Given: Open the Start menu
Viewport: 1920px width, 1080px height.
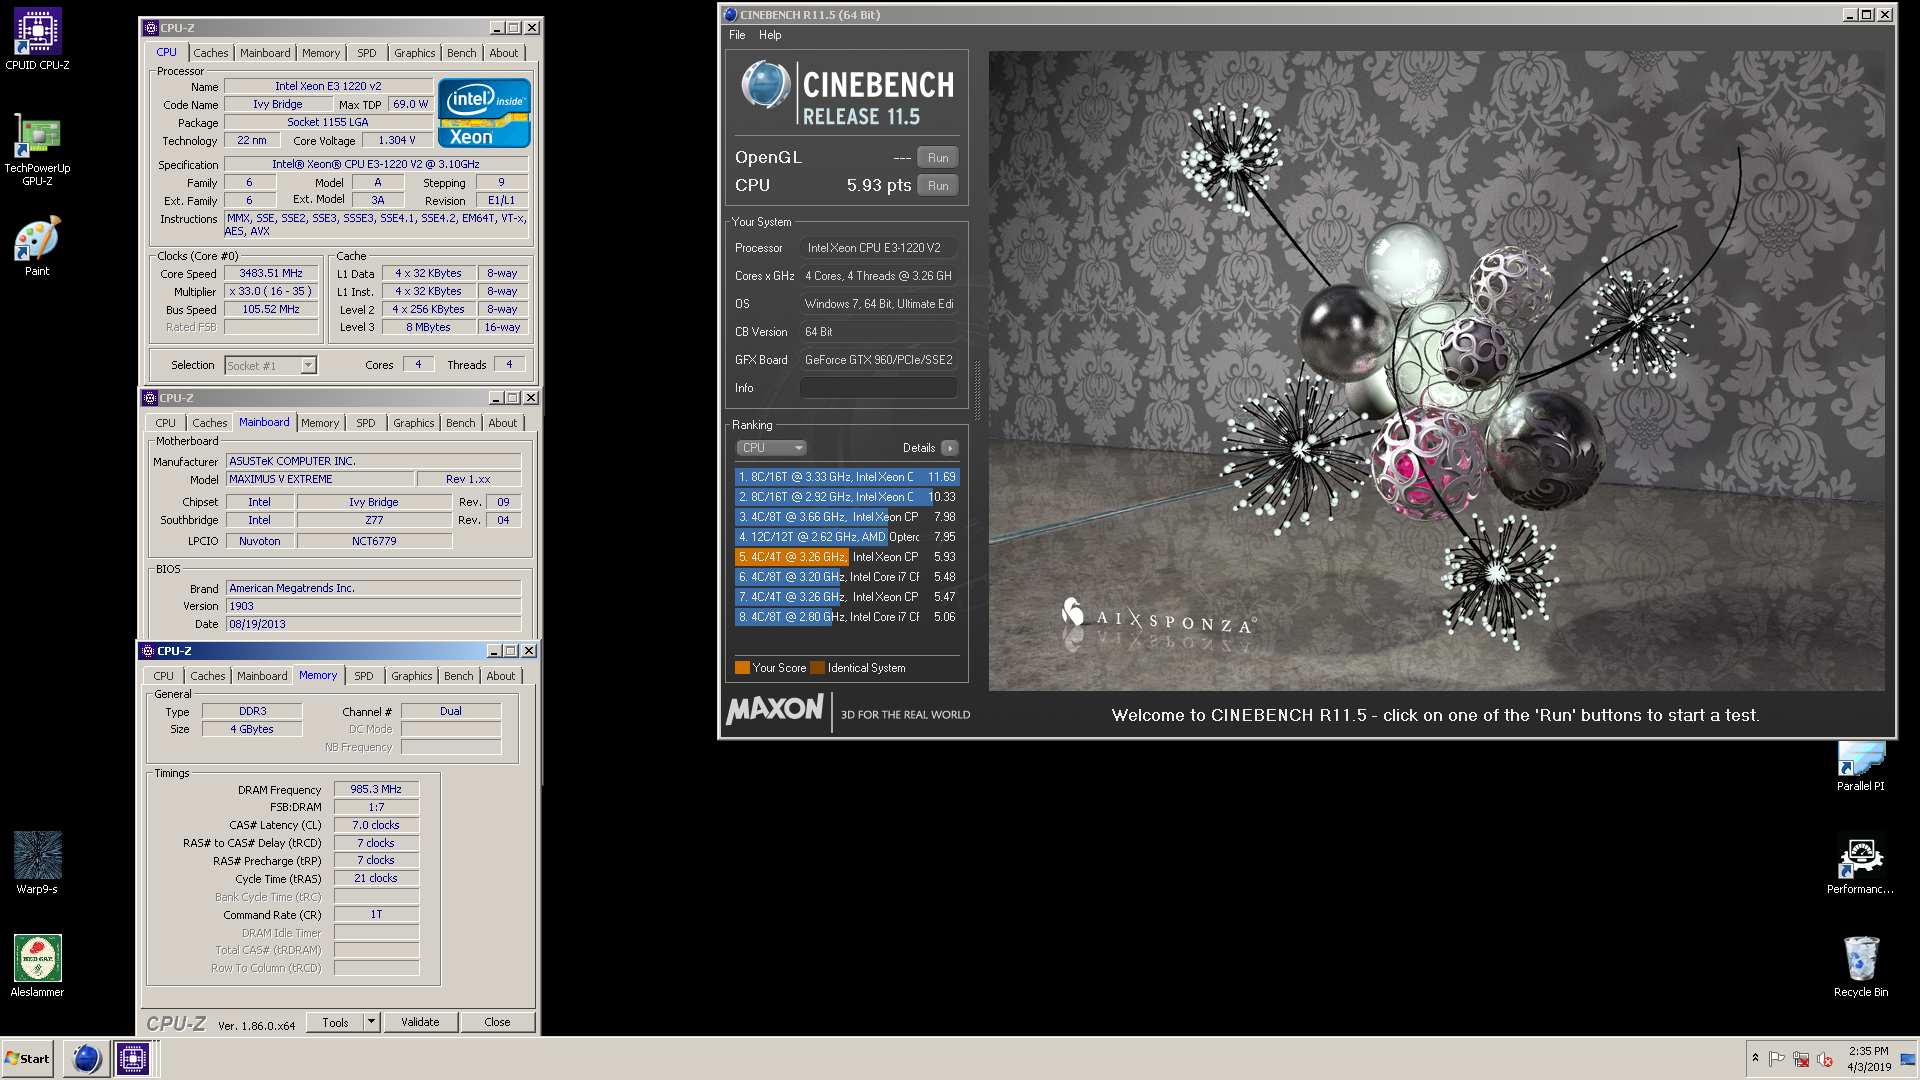Looking at the screenshot, I should 28,1058.
